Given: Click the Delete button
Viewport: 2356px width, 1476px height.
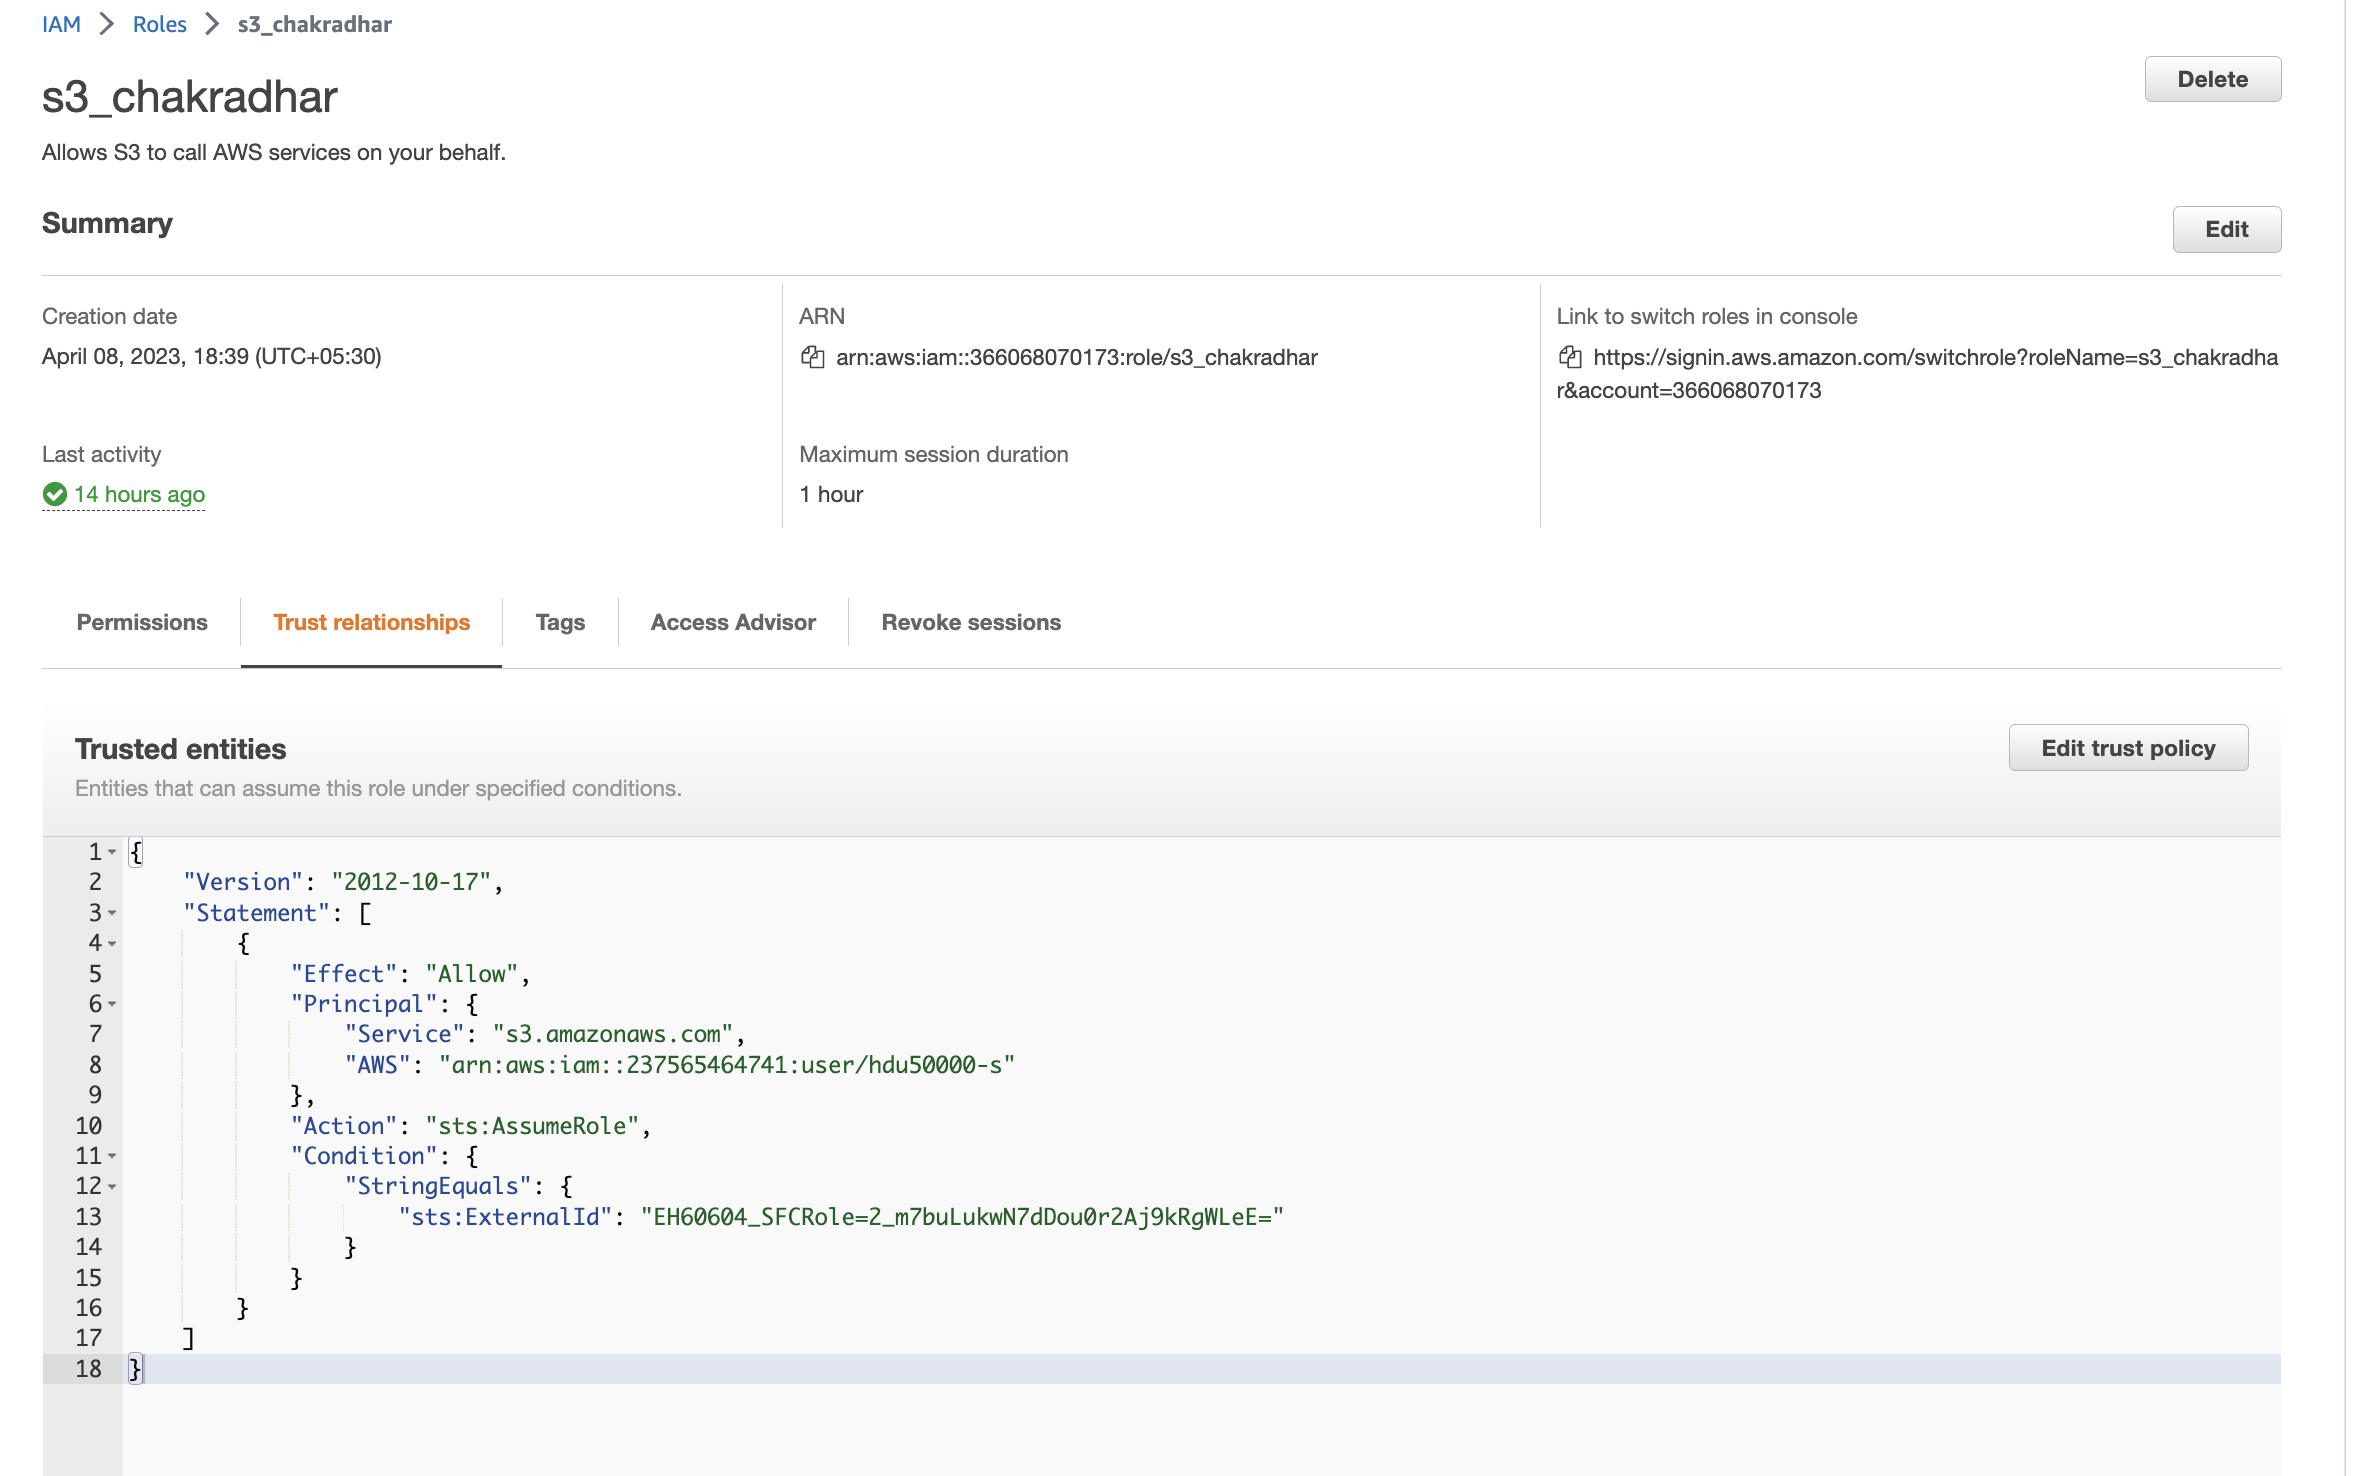Looking at the screenshot, I should 2212,79.
